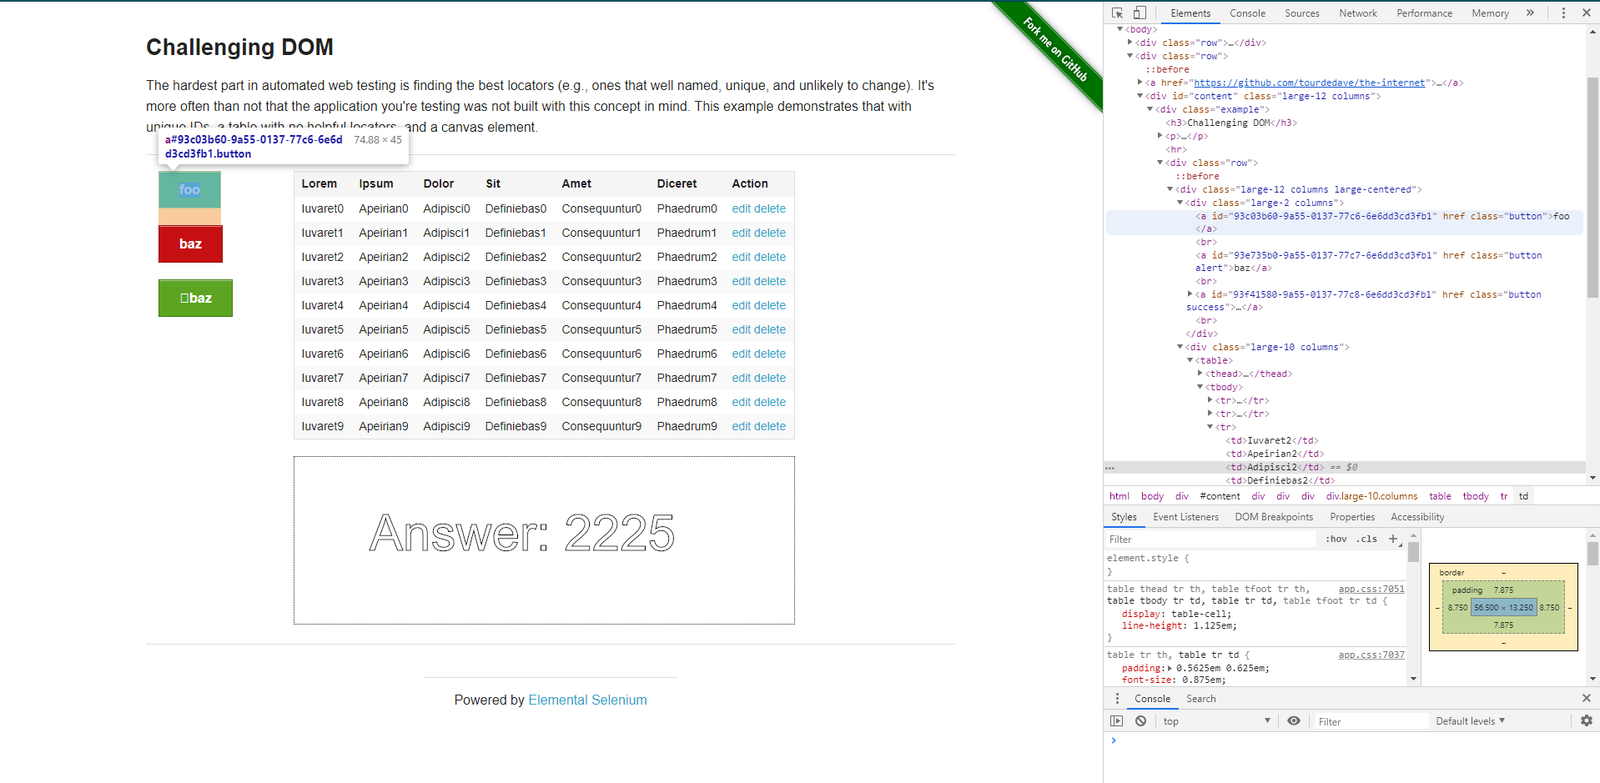Open the Network tab
1600x783 pixels.
1358,13
